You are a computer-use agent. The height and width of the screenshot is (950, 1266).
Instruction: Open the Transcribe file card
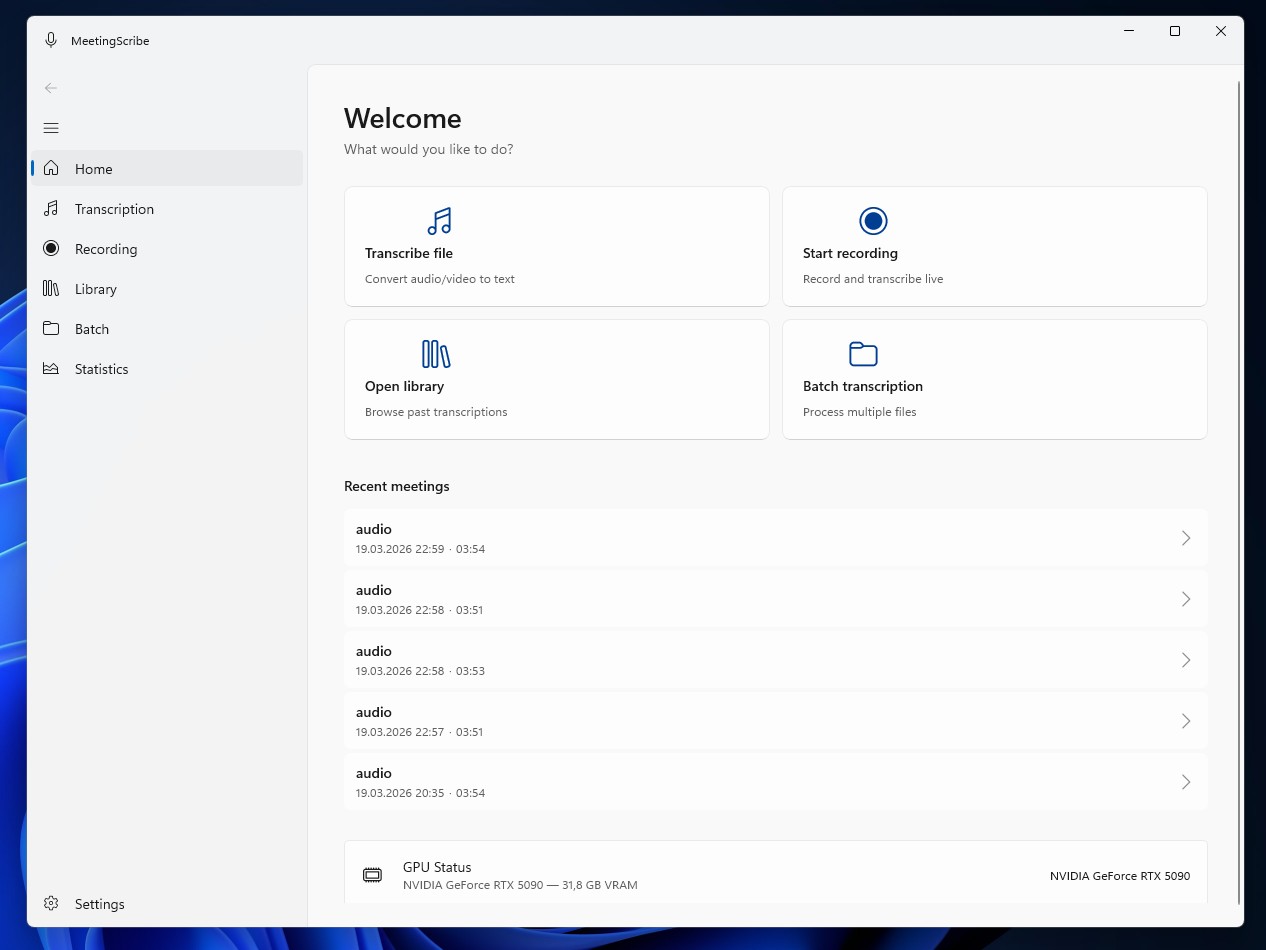556,246
